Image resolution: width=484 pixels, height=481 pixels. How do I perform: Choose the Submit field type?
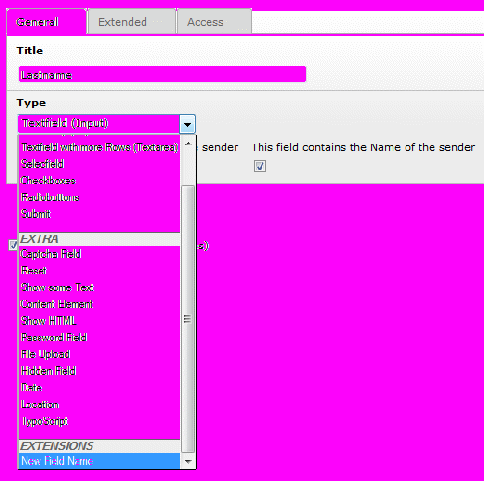[x=99, y=214]
